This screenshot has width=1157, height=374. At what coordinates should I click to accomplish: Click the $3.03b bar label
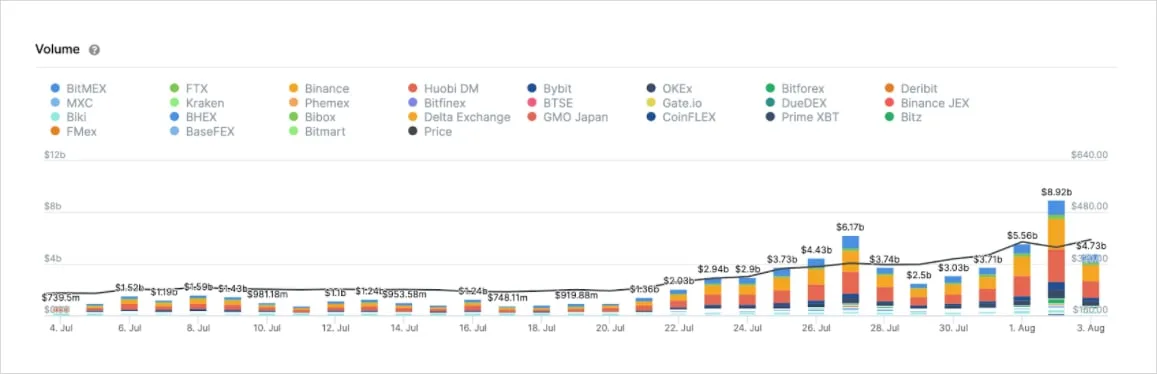click(x=953, y=267)
